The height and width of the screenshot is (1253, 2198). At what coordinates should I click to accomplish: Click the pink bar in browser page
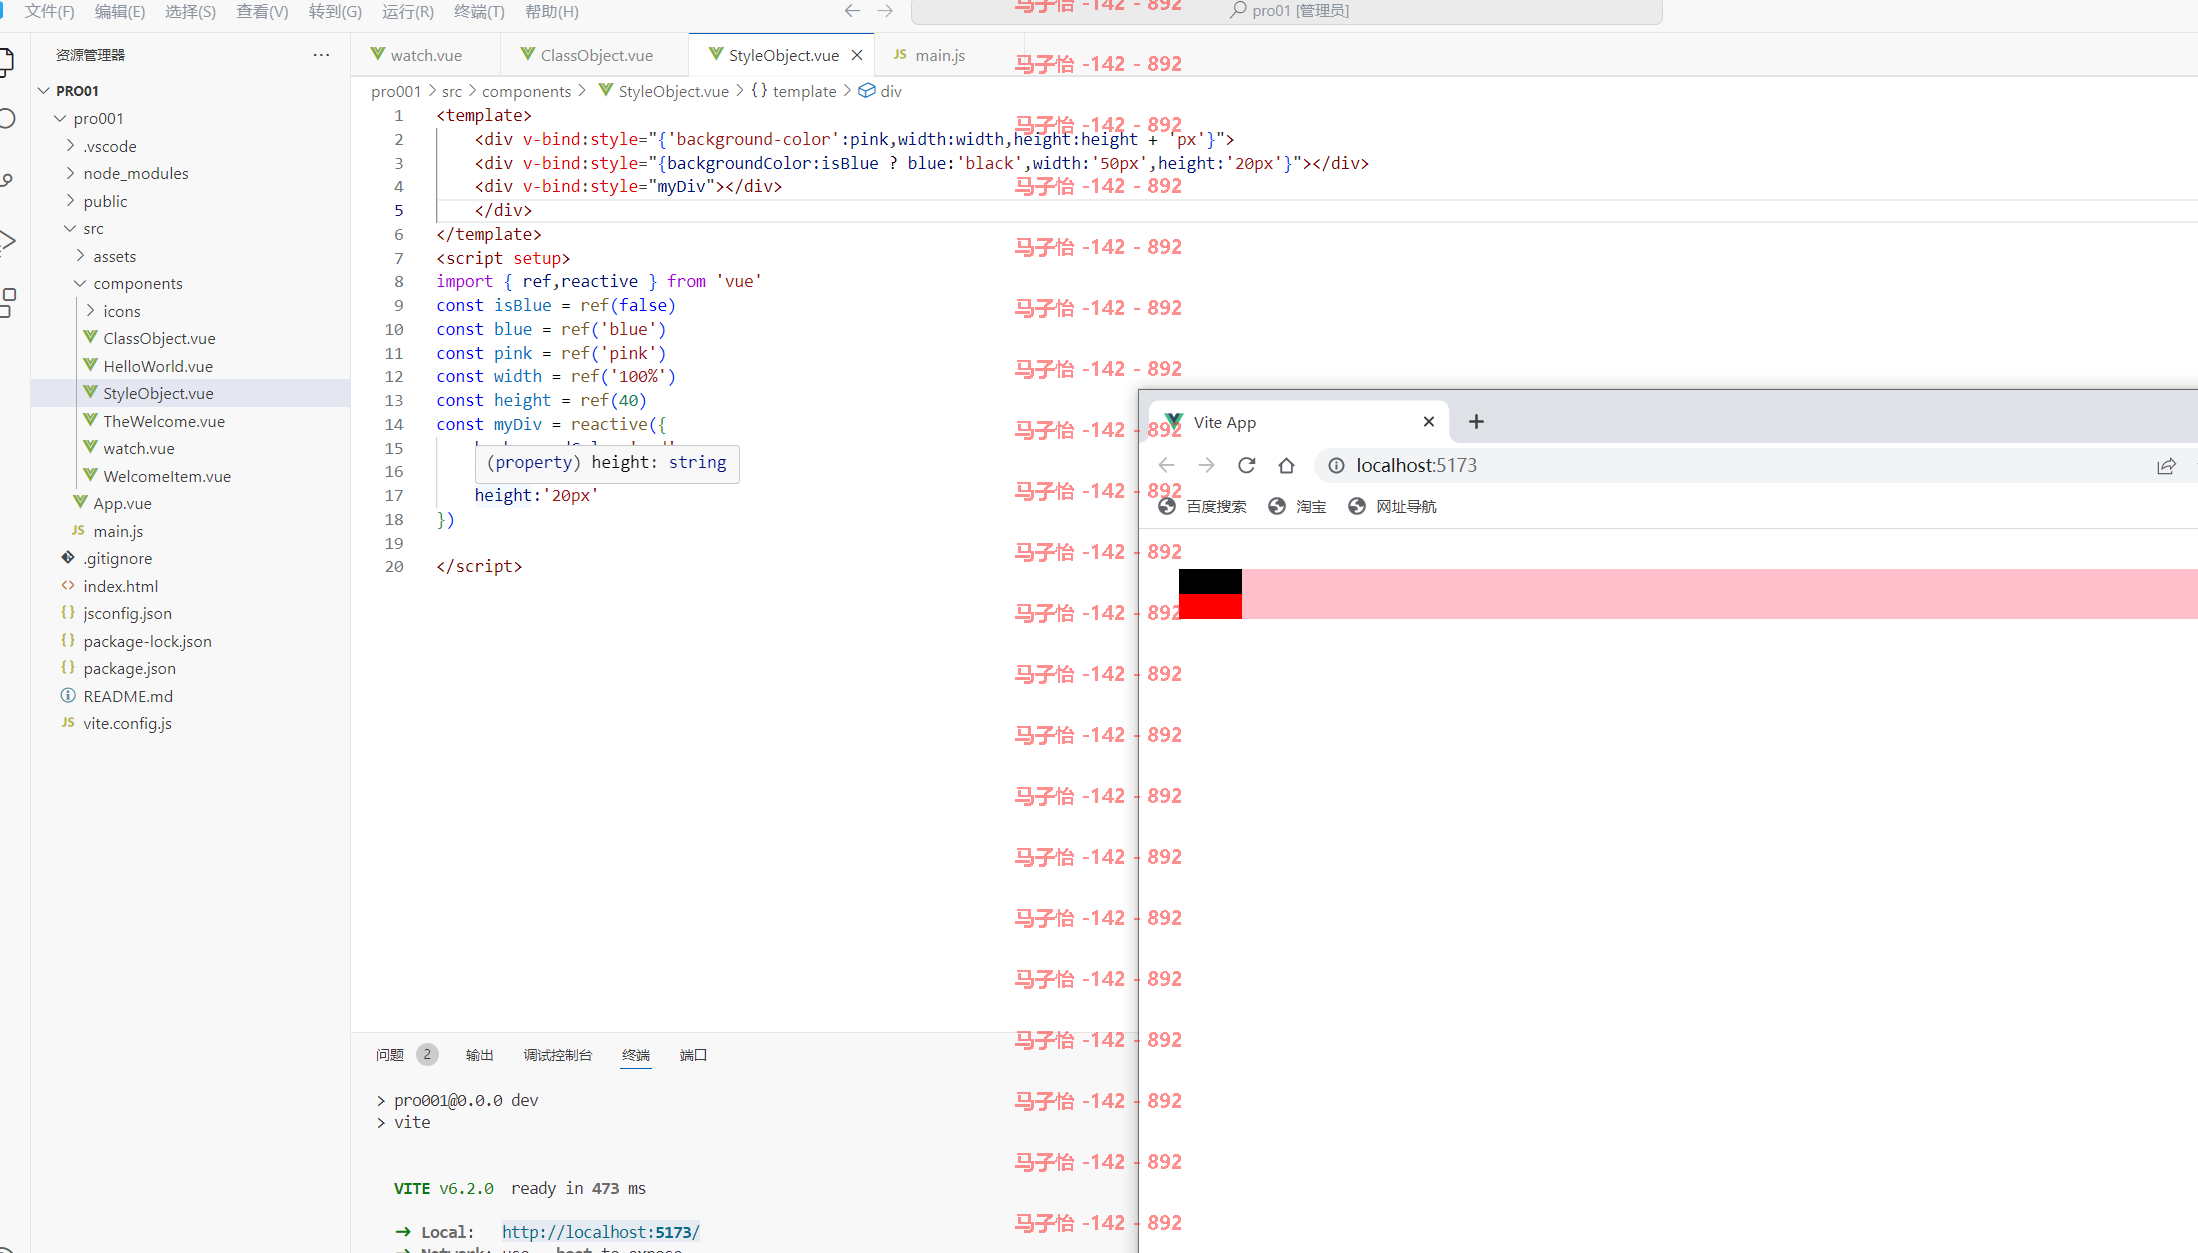[x=1719, y=594]
